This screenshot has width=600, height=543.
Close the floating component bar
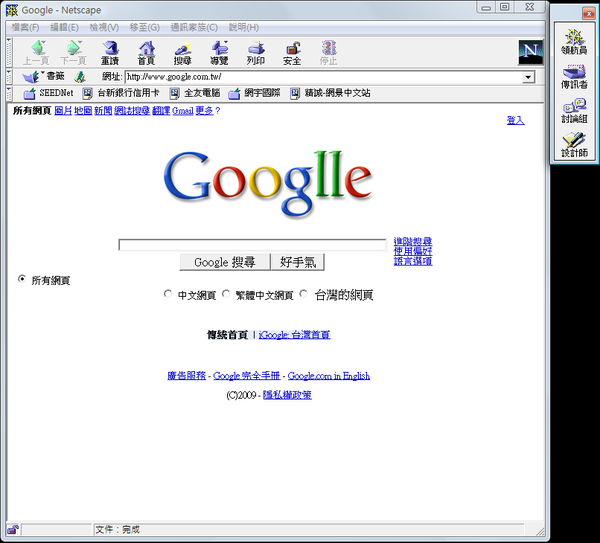click(x=589, y=14)
